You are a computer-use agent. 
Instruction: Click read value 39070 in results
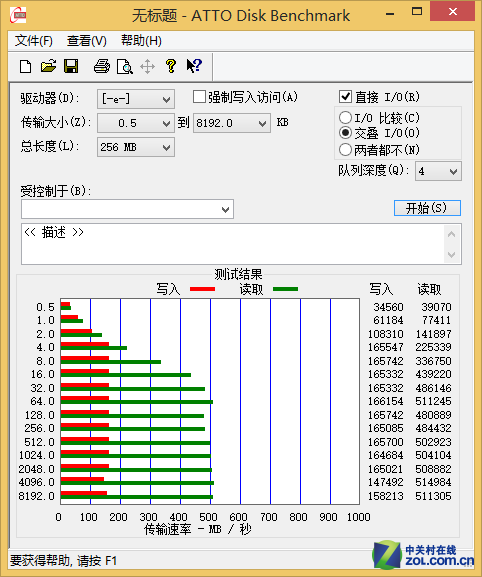click(436, 307)
